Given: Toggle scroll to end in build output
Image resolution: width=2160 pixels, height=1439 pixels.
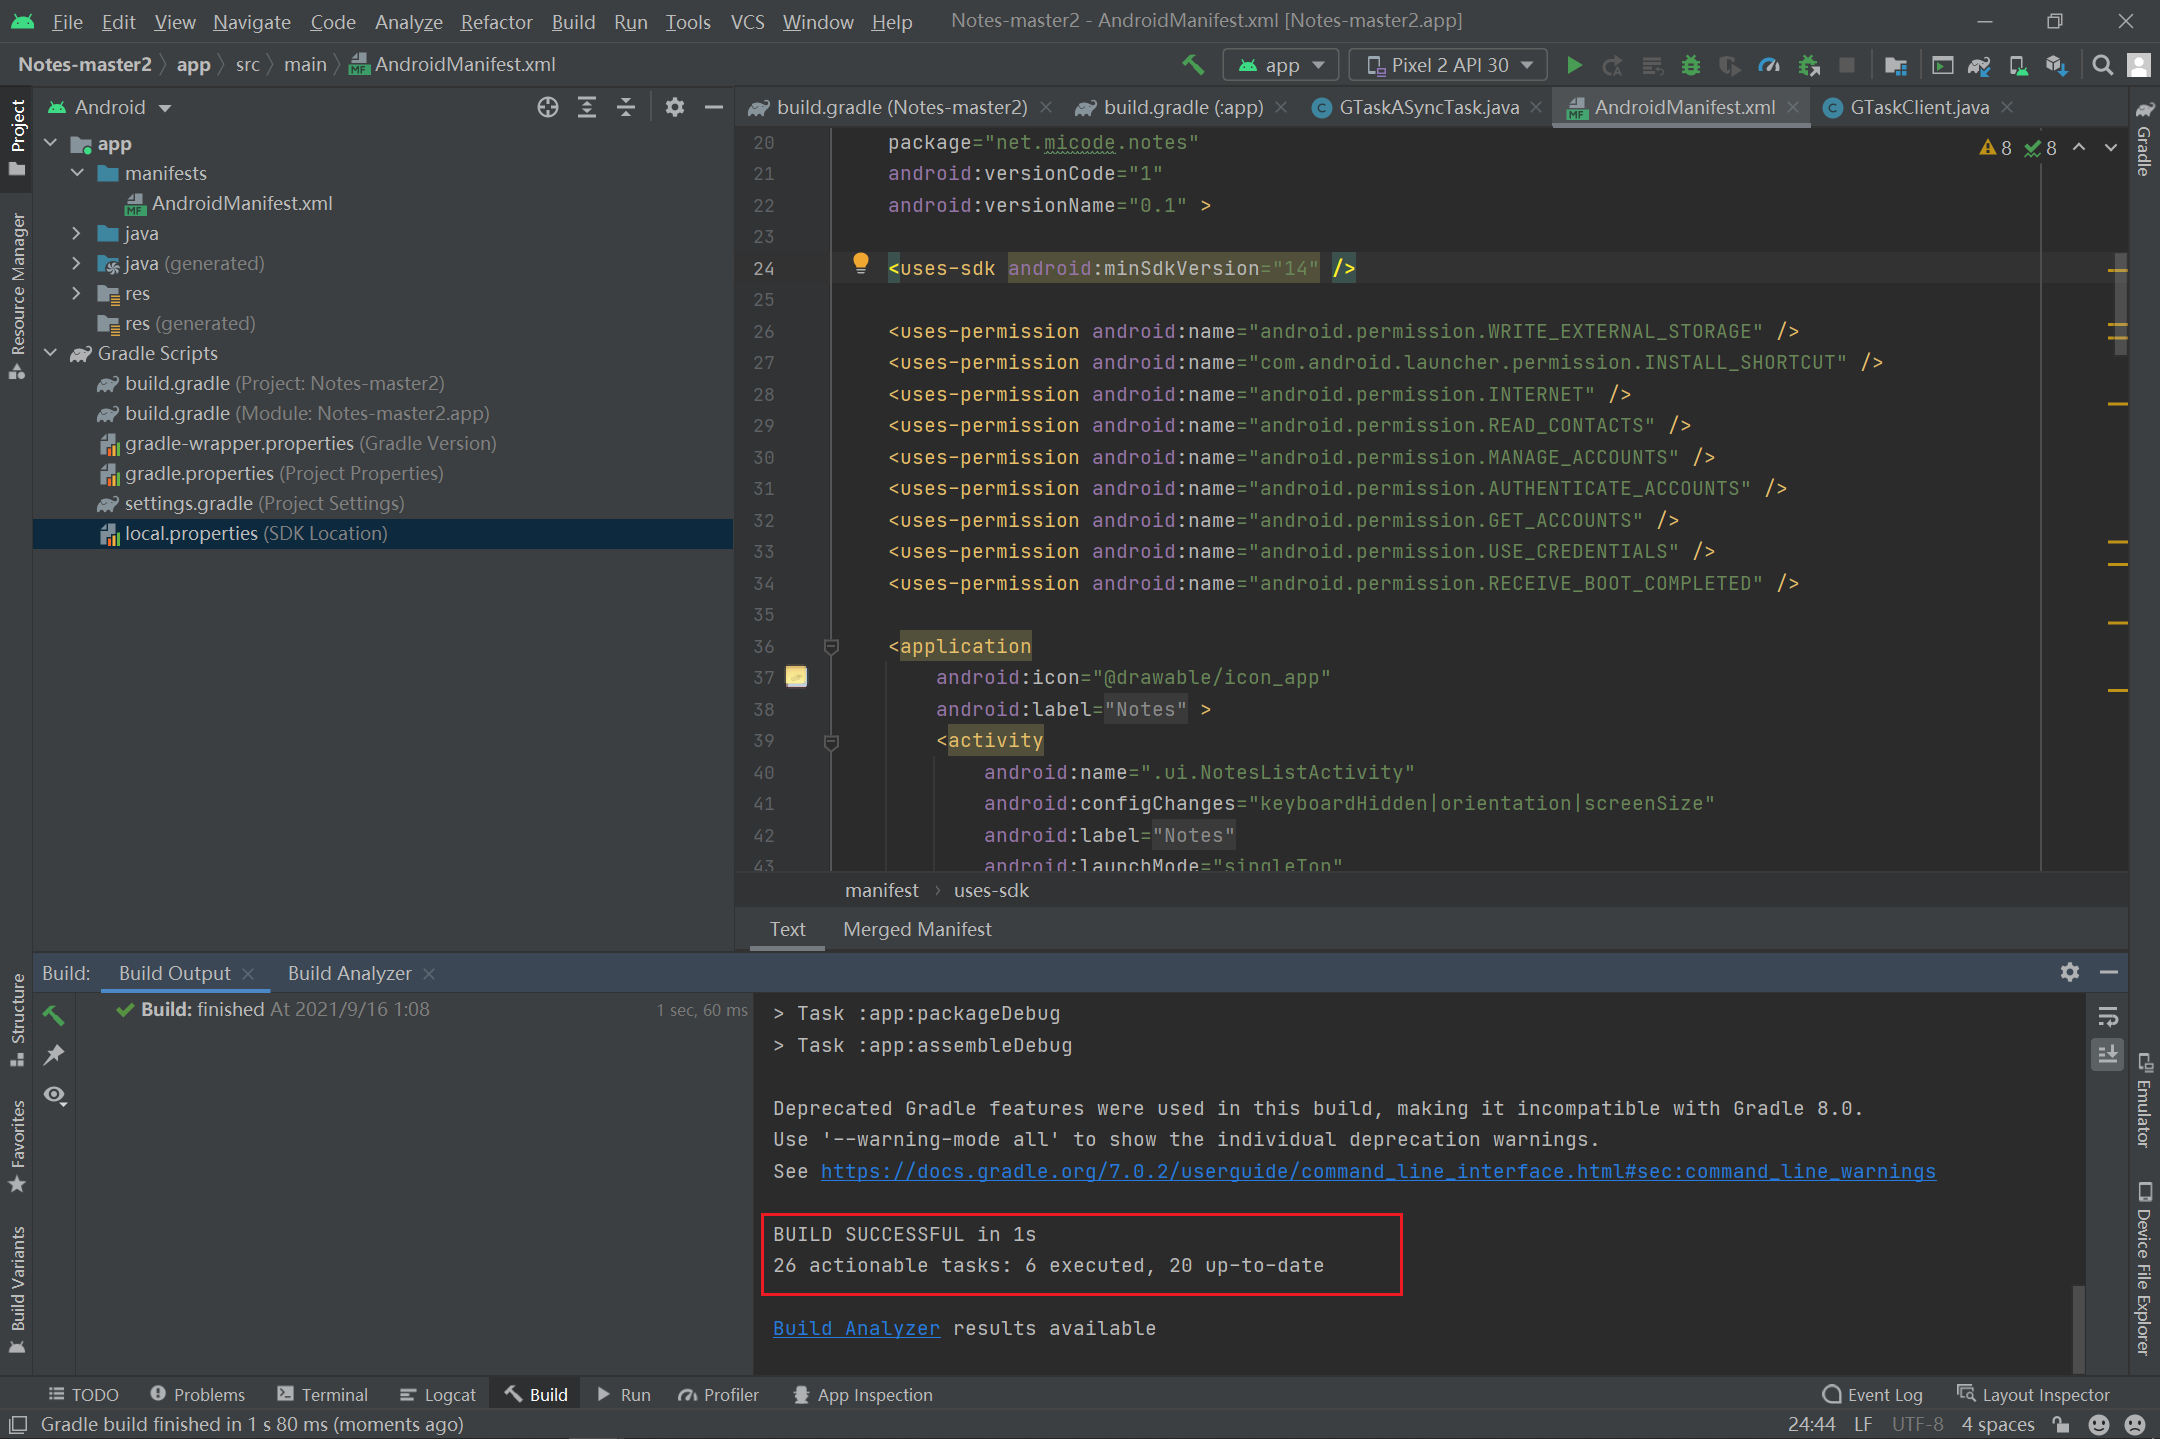Looking at the screenshot, I should (2108, 1055).
